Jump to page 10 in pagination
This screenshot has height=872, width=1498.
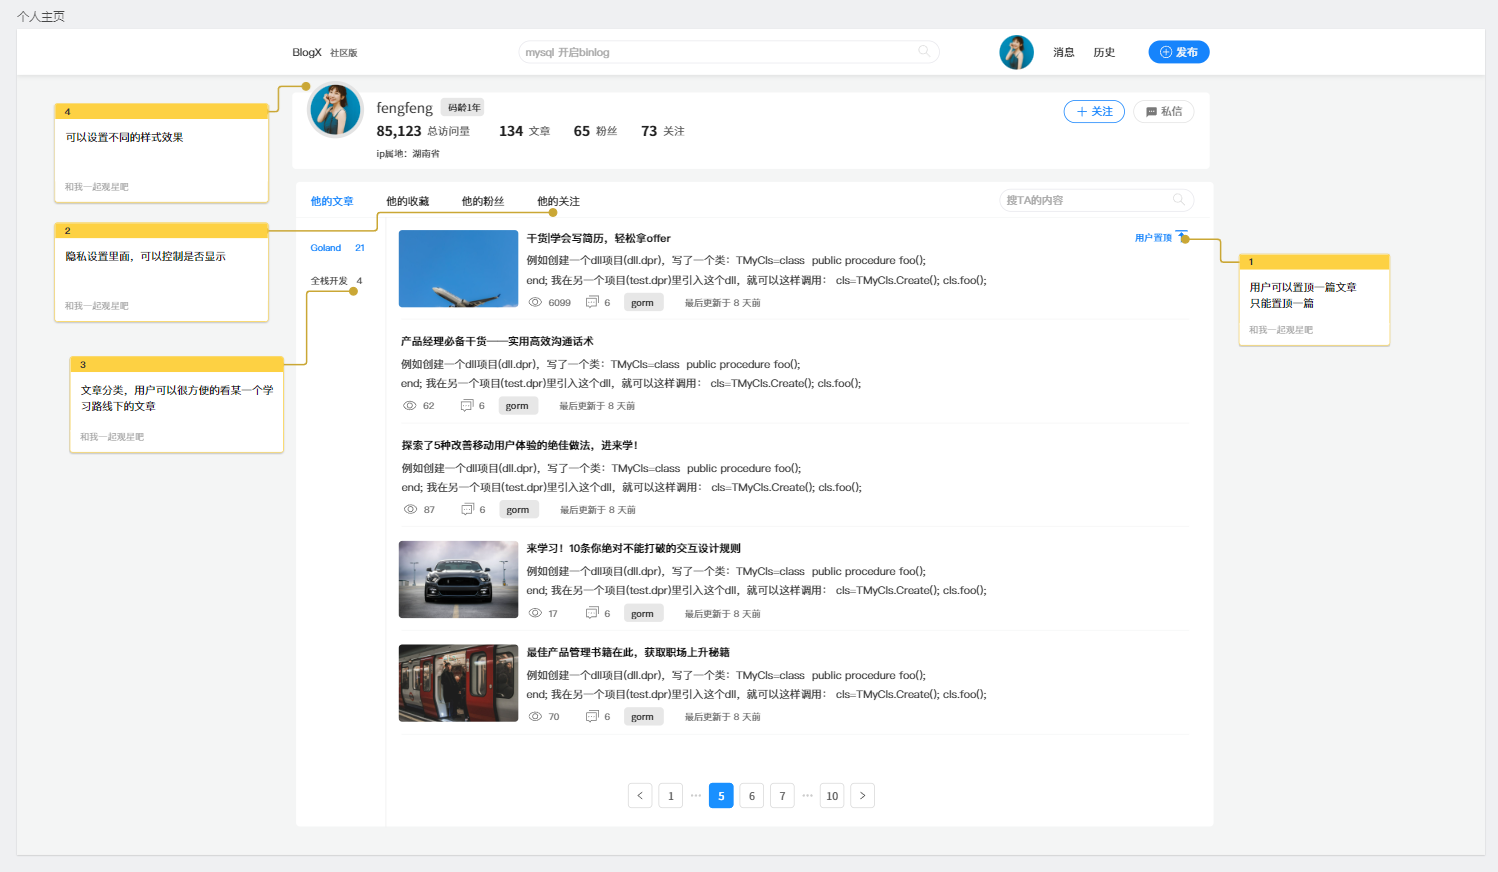[832, 796]
